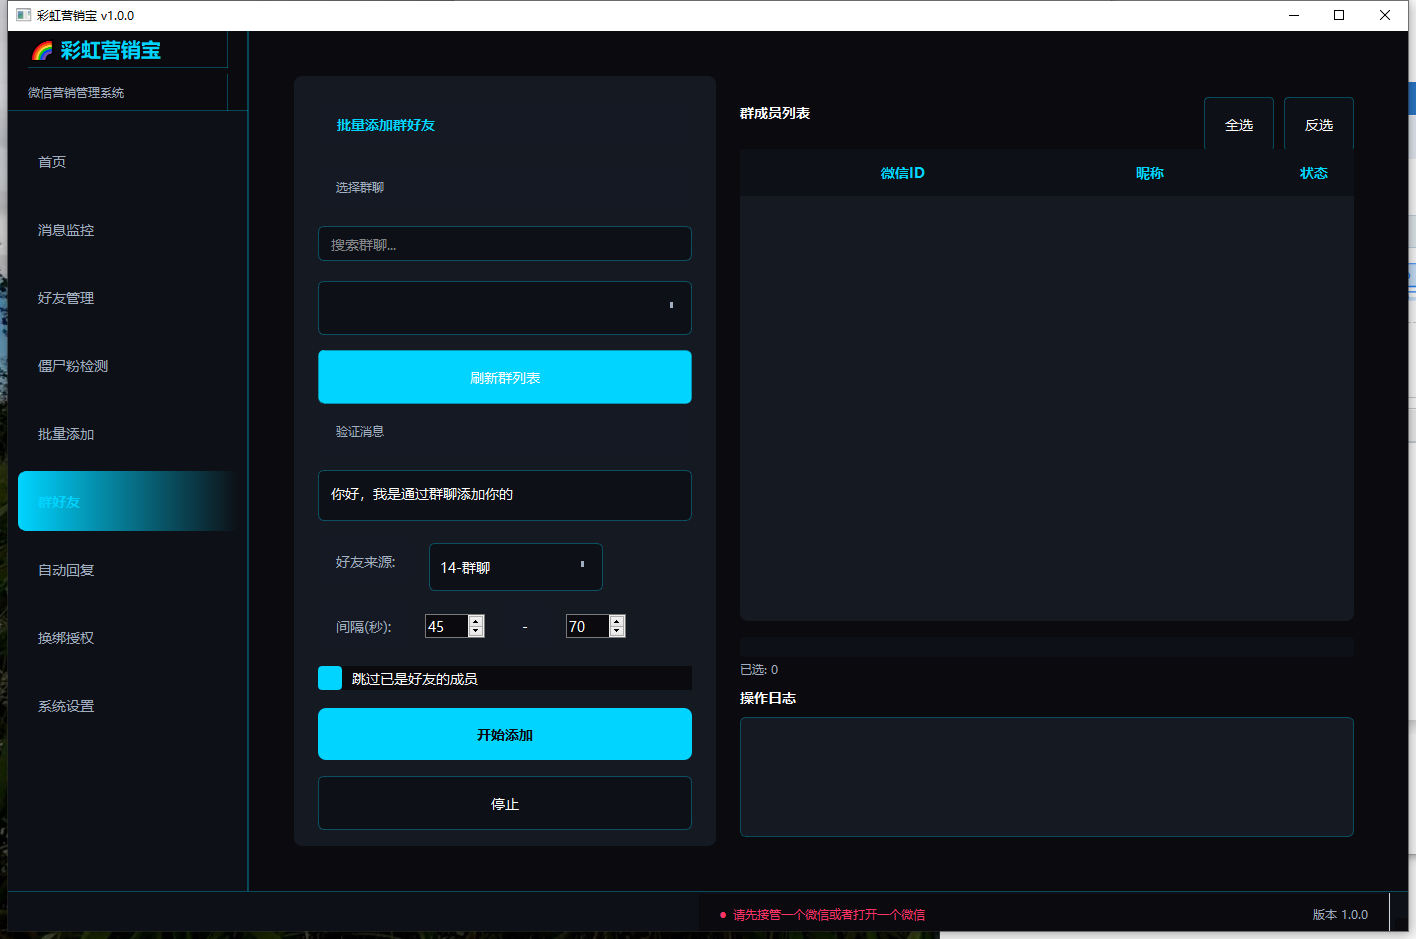The image size is (1416, 939).
Task: Select 批量添加 in sidebar
Action: 66,434
